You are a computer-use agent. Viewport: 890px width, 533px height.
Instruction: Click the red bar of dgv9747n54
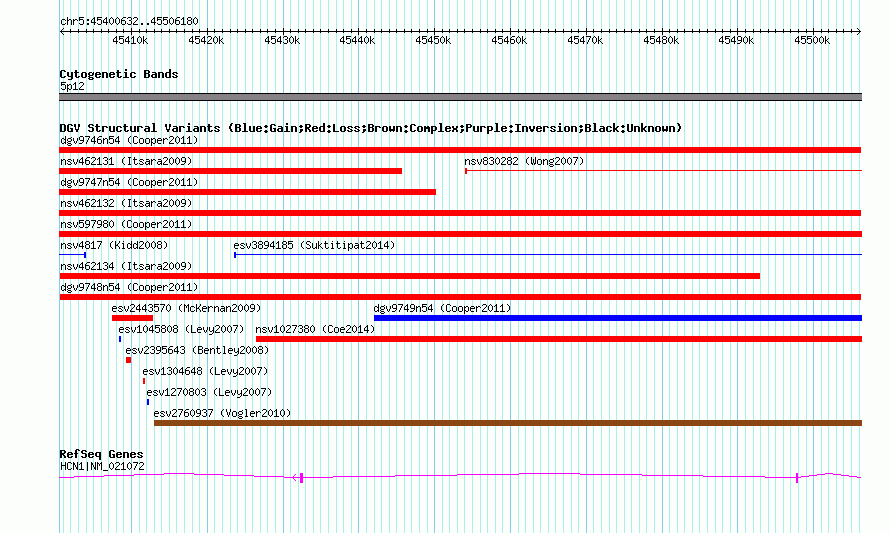(247, 192)
